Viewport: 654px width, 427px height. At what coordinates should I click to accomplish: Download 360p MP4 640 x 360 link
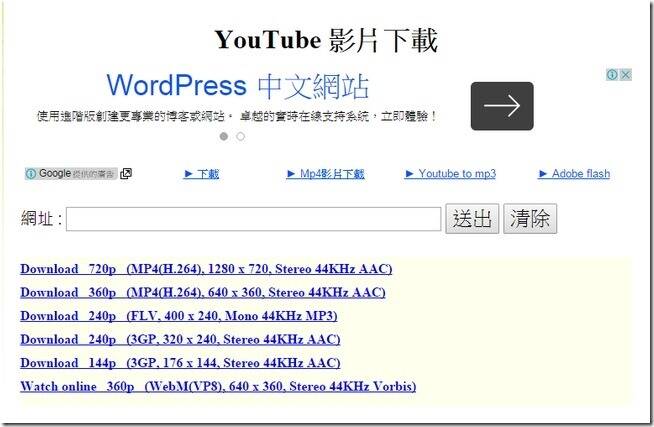pos(203,292)
